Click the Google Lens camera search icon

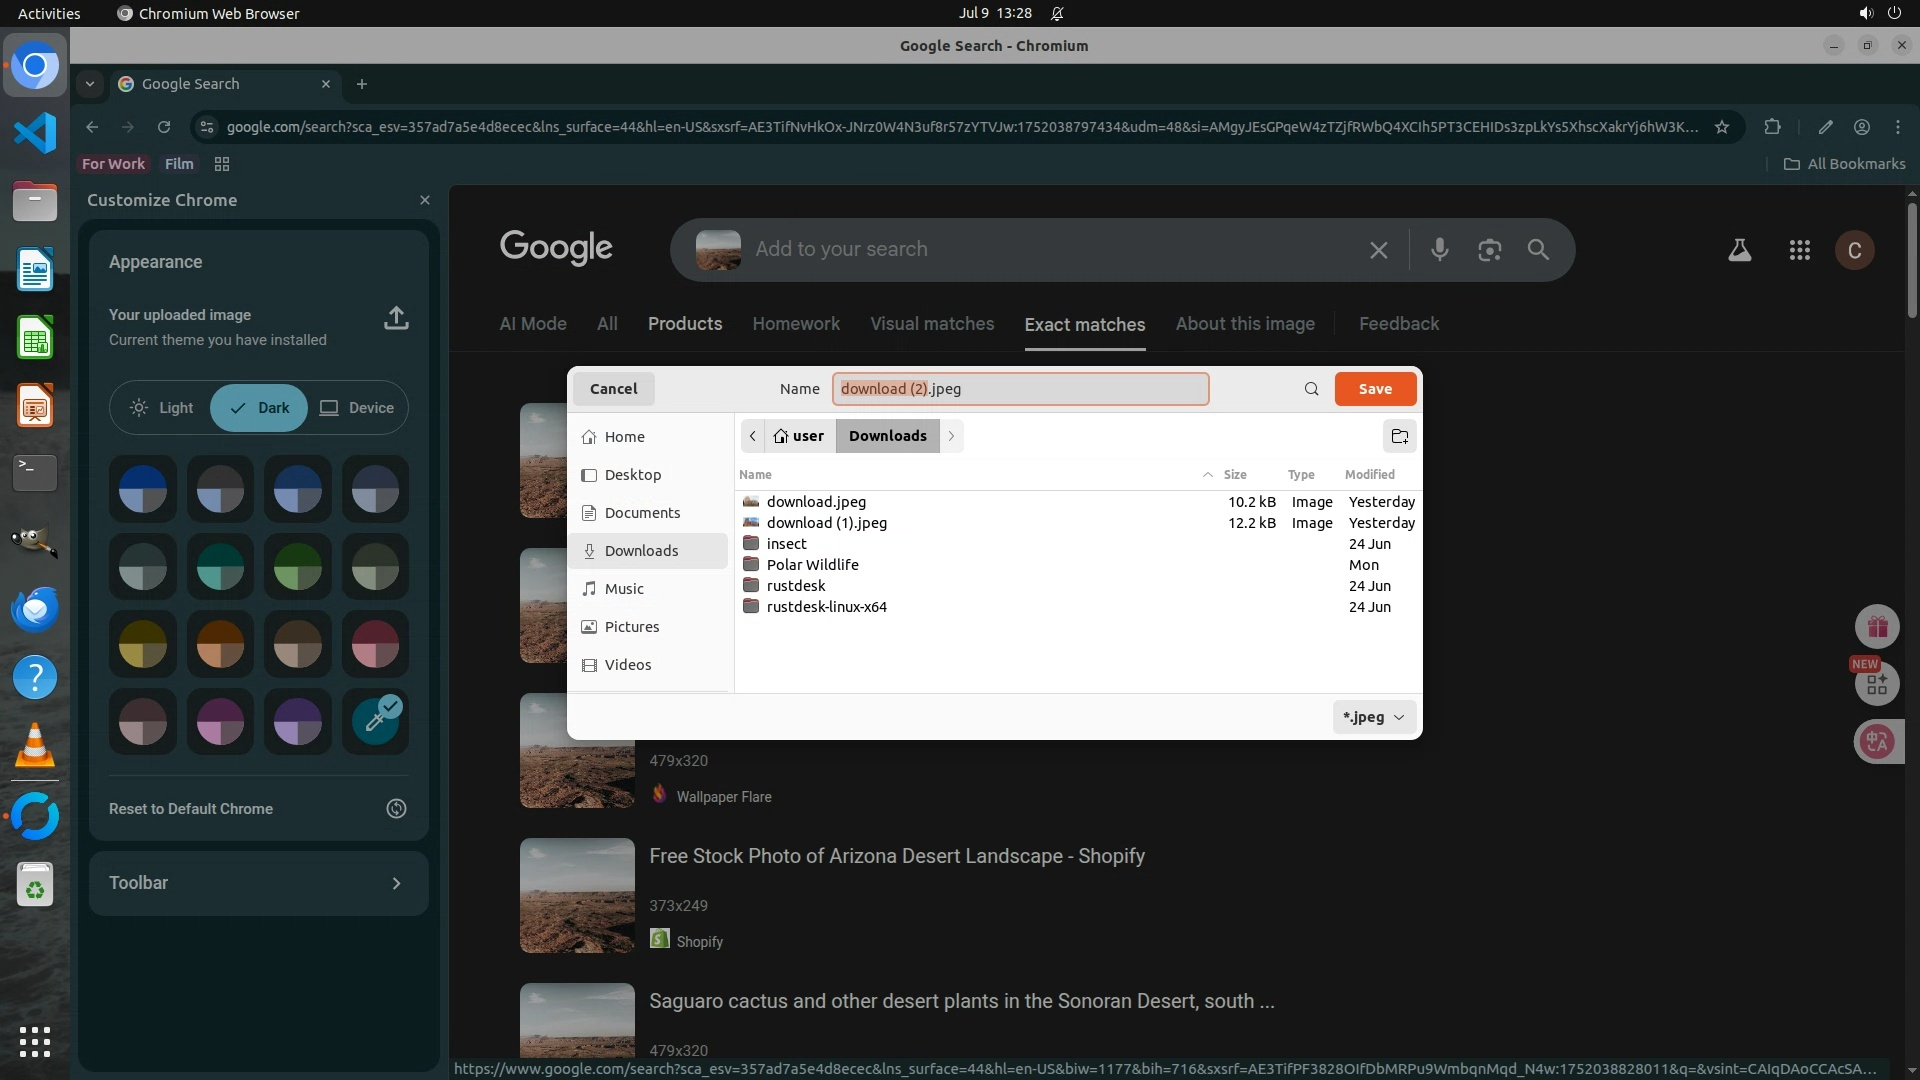(x=1489, y=250)
